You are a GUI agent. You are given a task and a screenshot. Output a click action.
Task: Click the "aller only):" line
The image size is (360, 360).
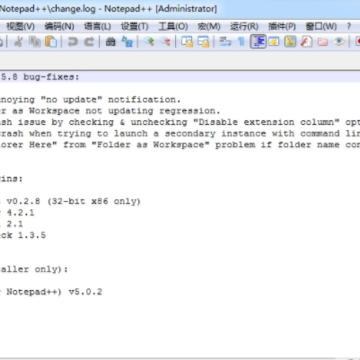[x=34, y=269]
